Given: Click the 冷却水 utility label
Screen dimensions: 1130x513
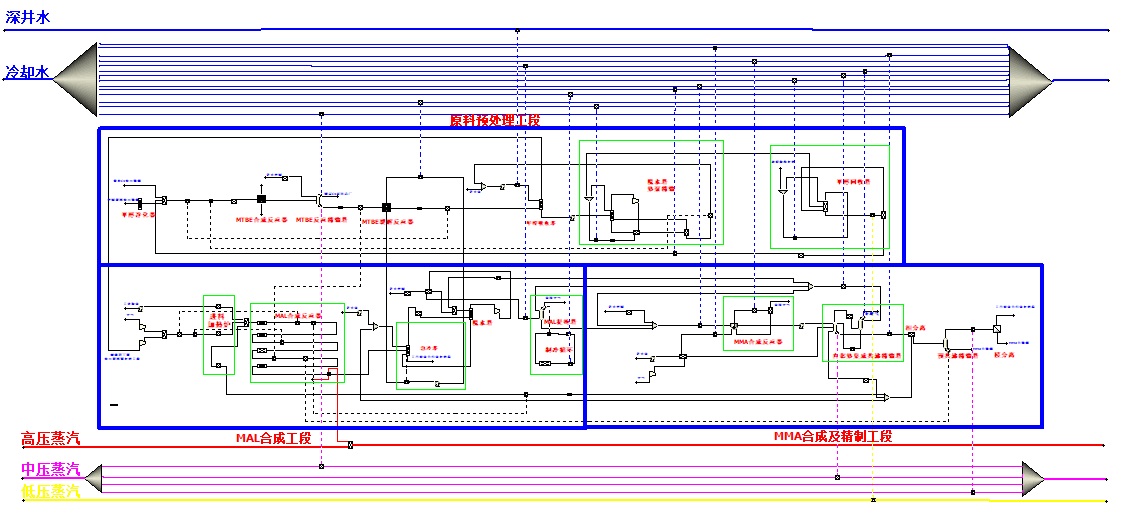Looking at the screenshot, I should tap(27, 72).
